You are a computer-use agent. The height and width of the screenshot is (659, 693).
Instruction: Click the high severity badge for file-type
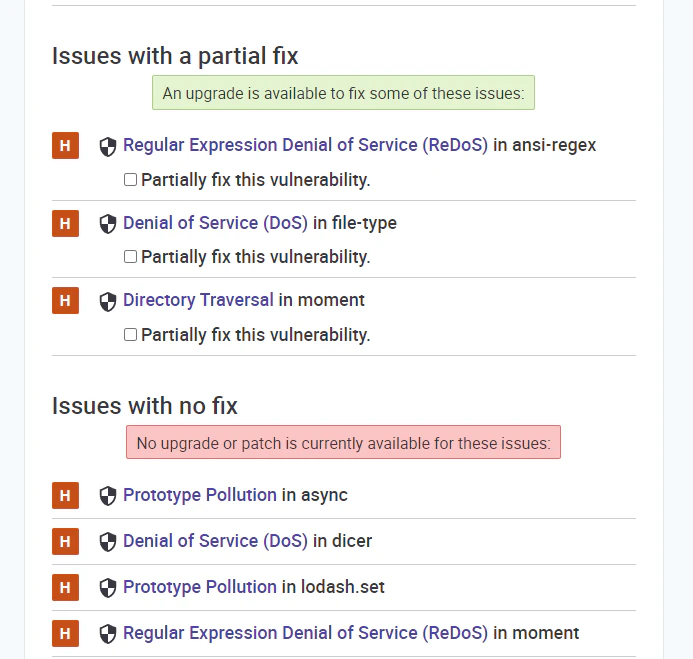[65, 223]
